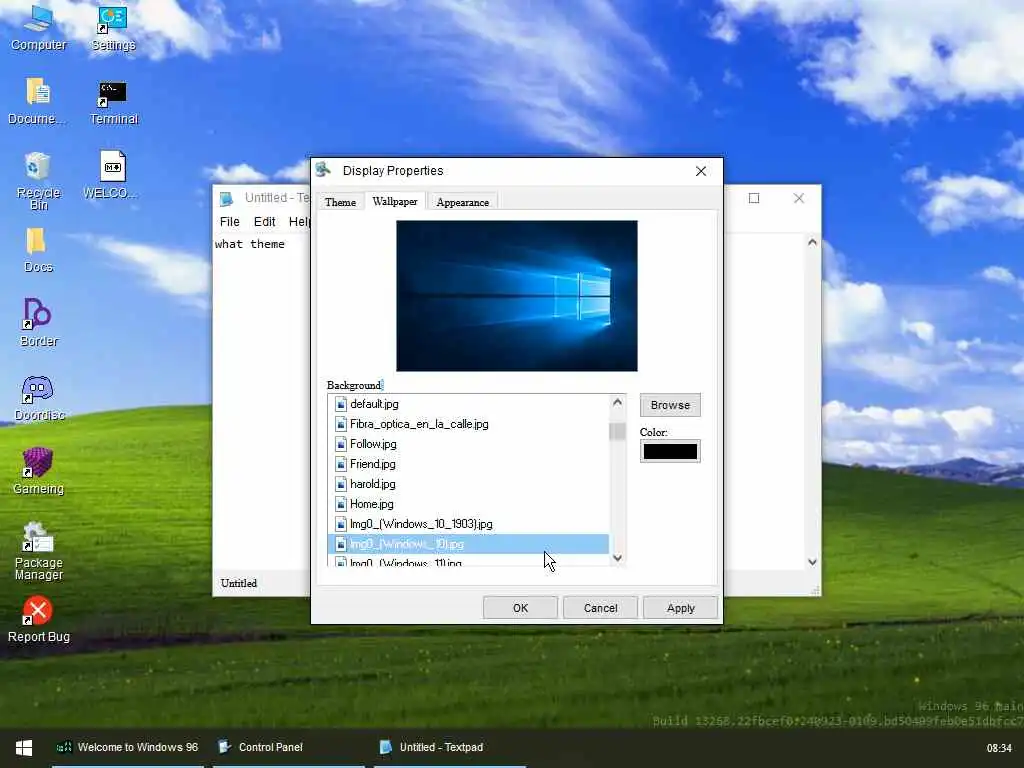
Task: Maximize the Textpad window
Action: click(754, 198)
